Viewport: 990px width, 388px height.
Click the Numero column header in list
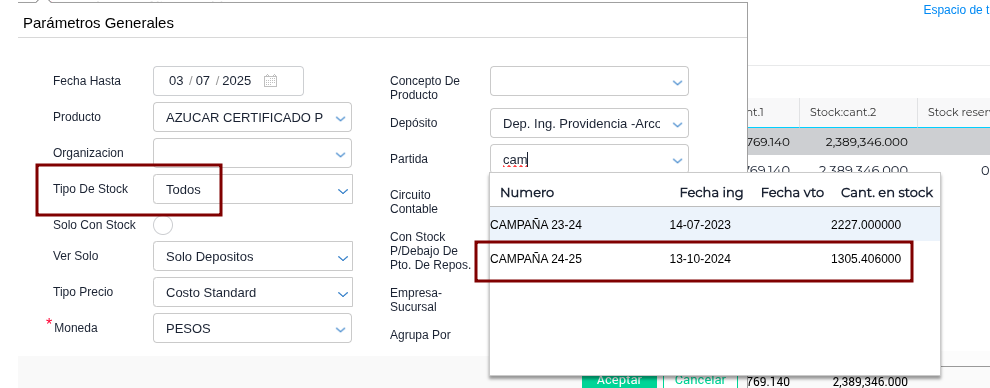click(527, 192)
